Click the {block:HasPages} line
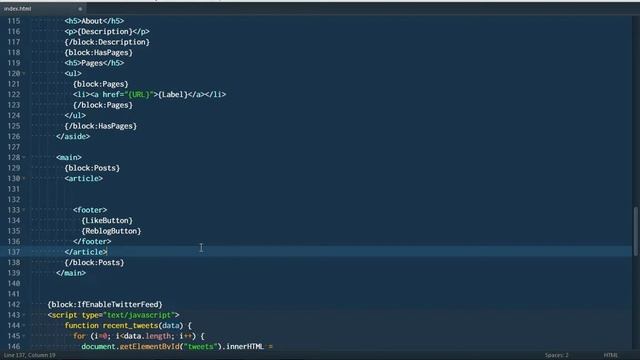 (98, 53)
